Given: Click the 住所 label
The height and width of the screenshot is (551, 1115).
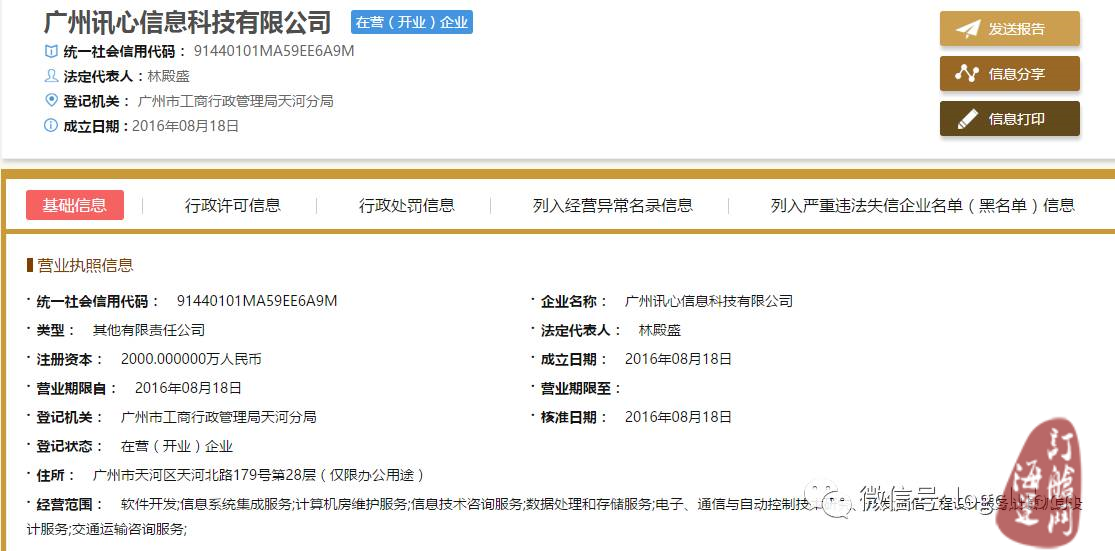Looking at the screenshot, I should [x=55, y=475].
